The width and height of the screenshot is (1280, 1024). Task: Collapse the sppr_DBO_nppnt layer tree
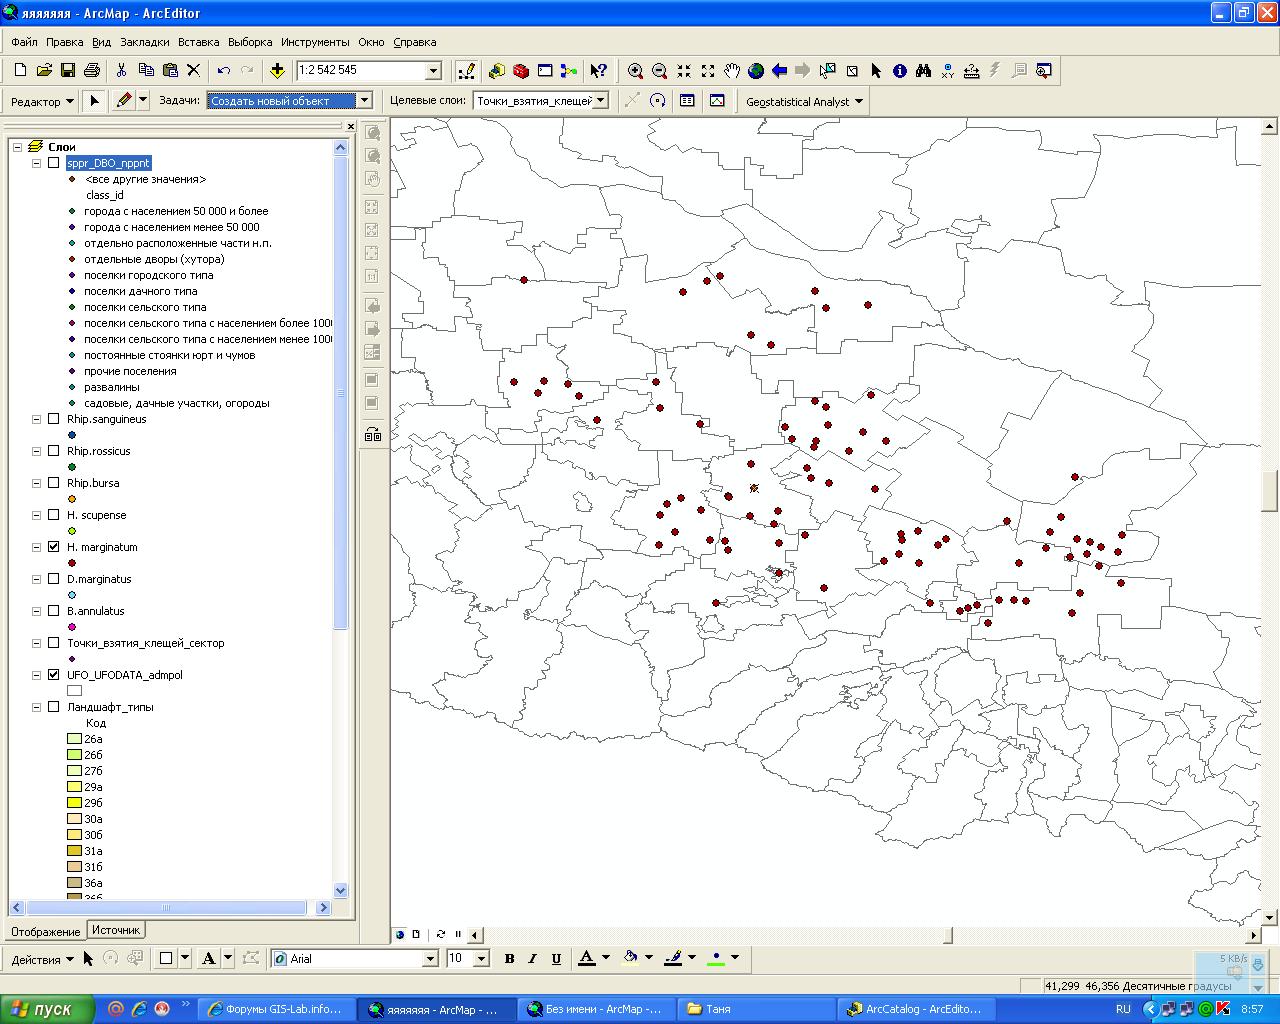pos(37,163)
